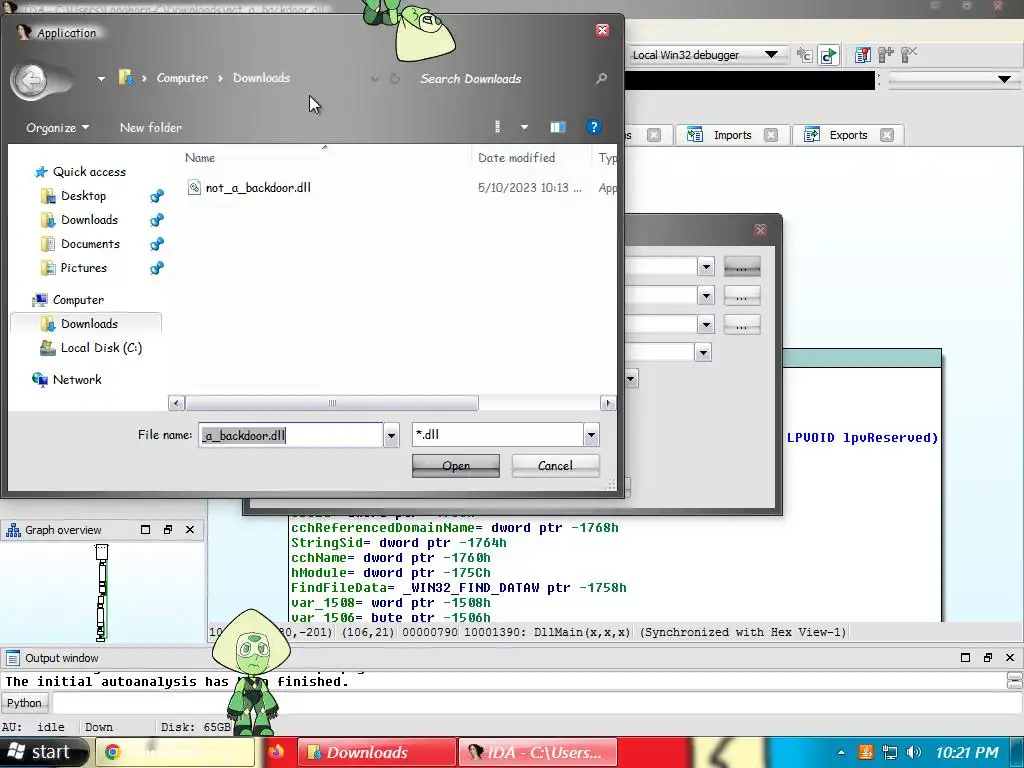Sort by the Date modified column
The height and width of the screenshot is (768, 1024).
(x=517, y=158)
